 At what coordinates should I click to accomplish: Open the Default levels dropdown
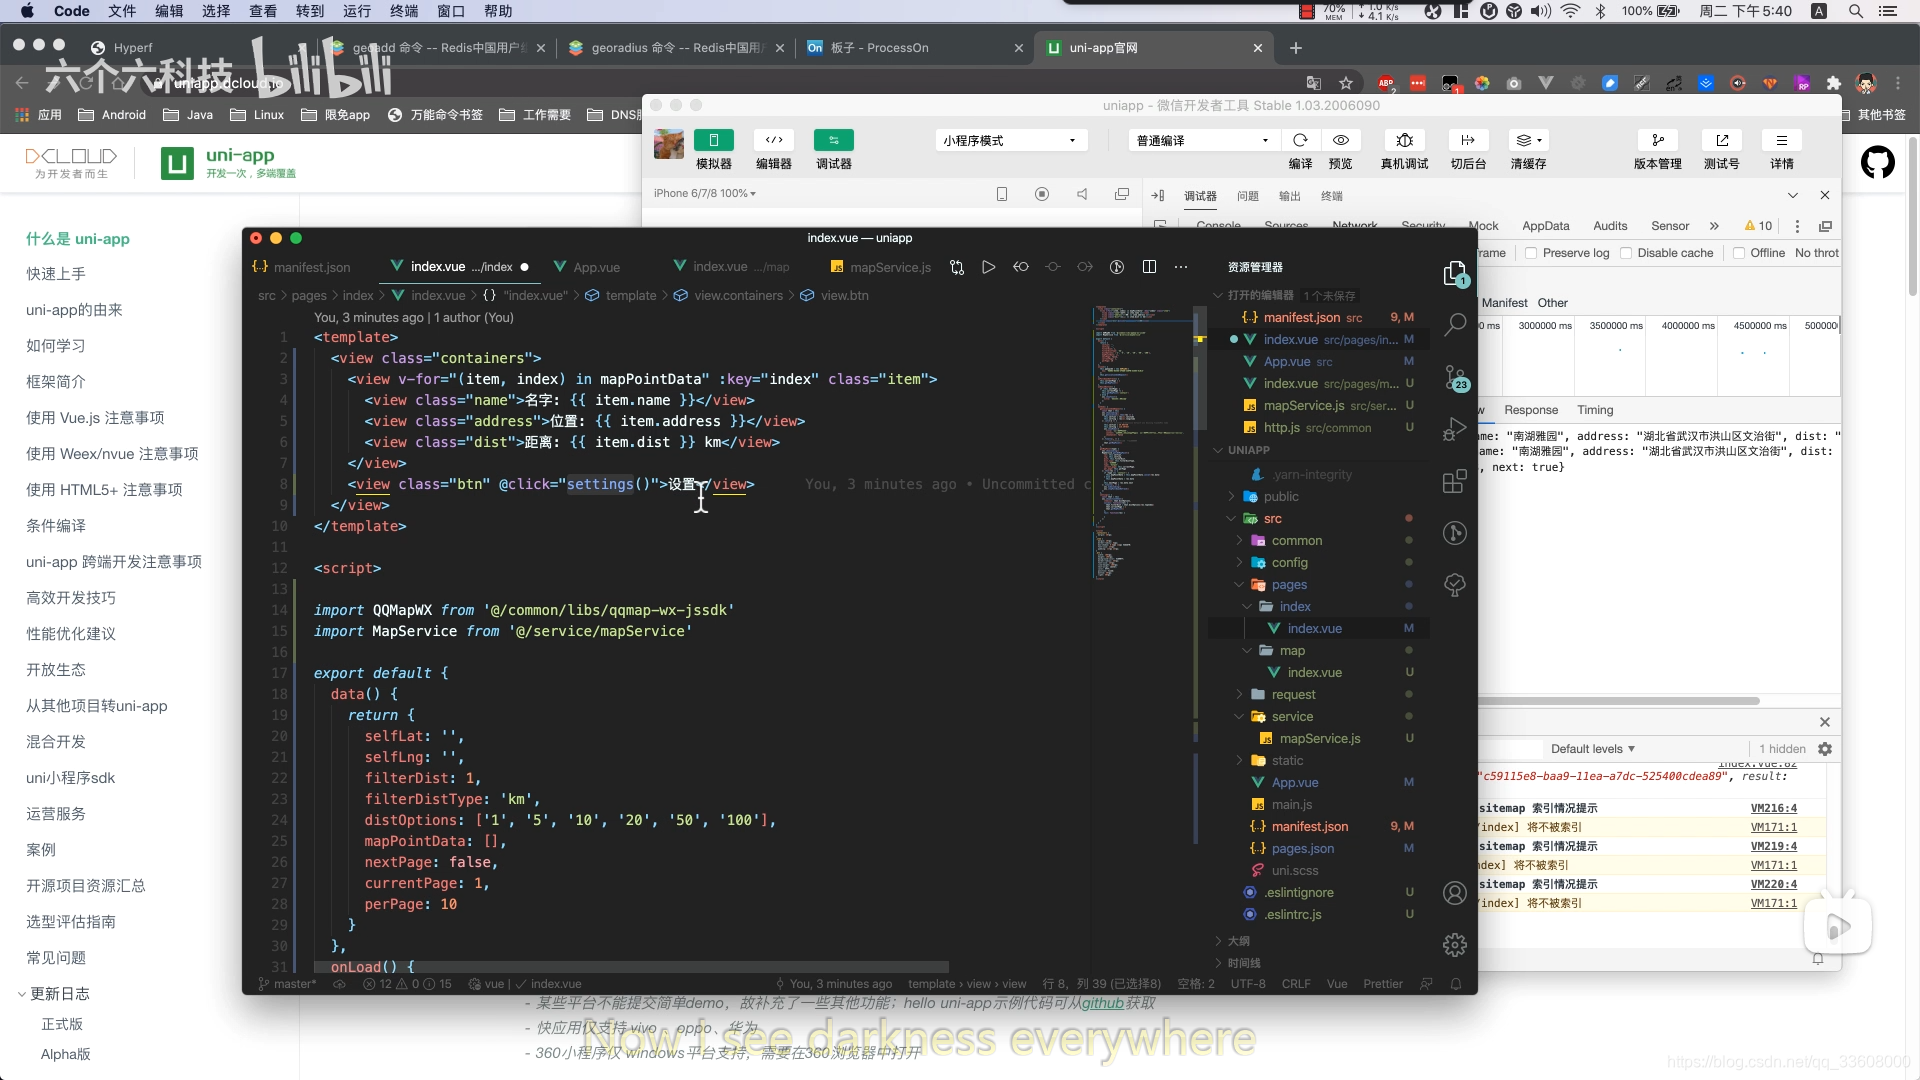1592,749
